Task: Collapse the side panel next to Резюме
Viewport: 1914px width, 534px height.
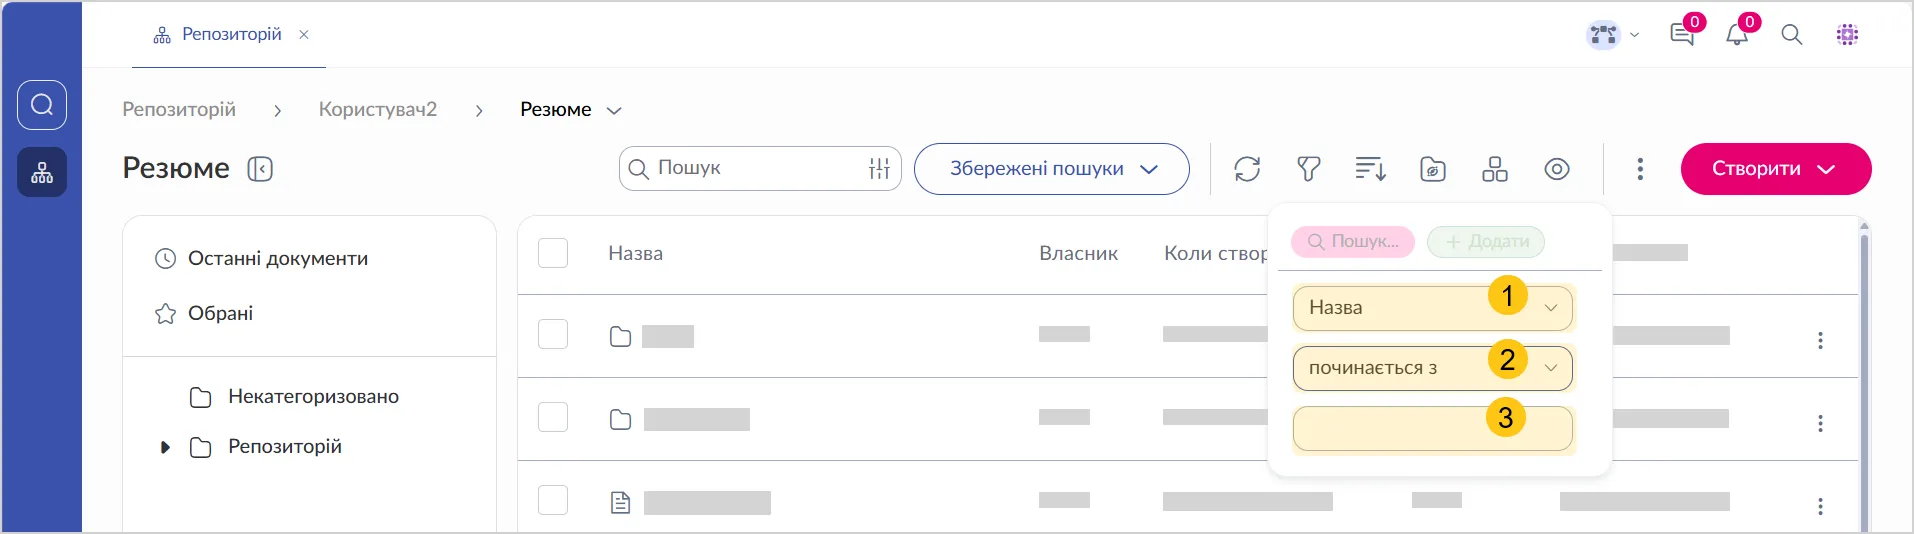Action: pyautogui.click(x=260, y=169)
